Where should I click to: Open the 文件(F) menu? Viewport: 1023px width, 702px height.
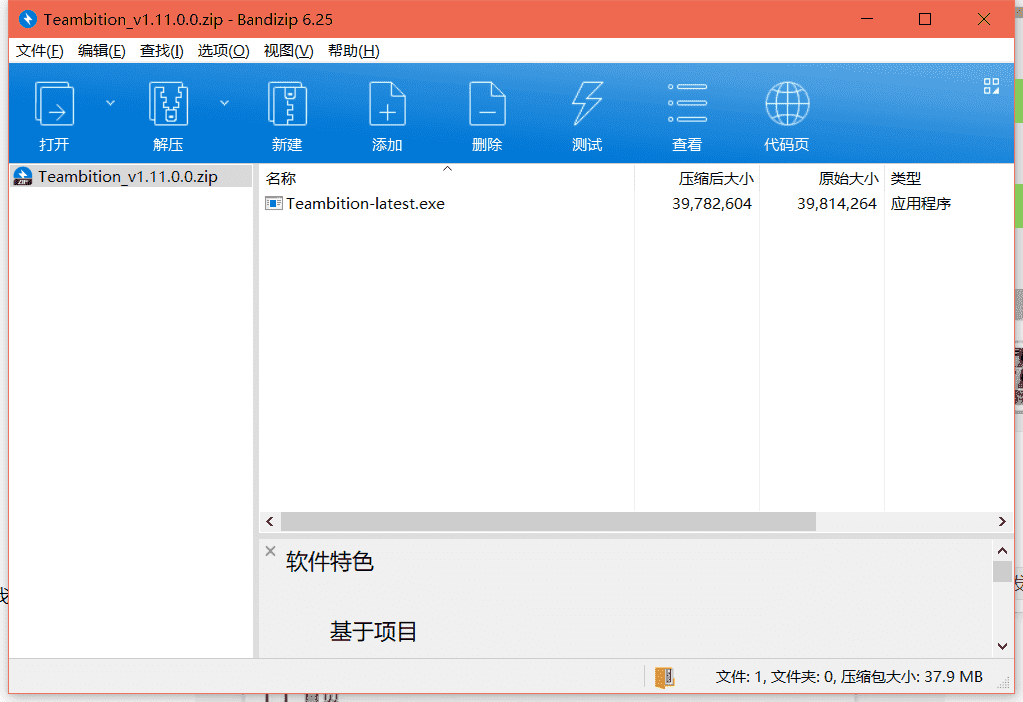click(40, 51)
